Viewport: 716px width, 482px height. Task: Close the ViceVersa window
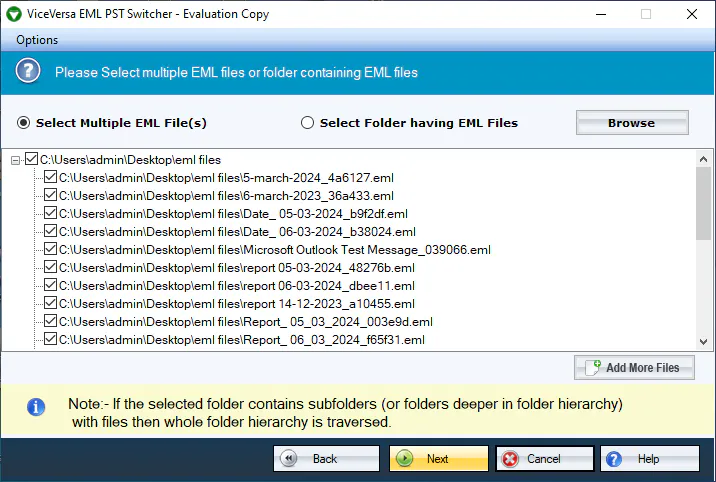(692, 14)
